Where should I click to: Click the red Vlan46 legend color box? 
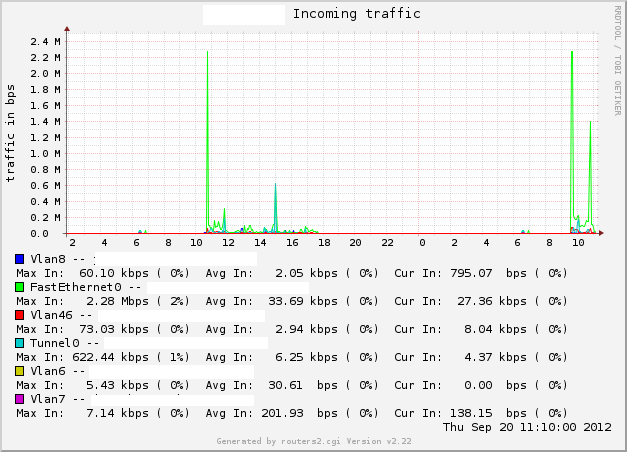tap(20, 315)
